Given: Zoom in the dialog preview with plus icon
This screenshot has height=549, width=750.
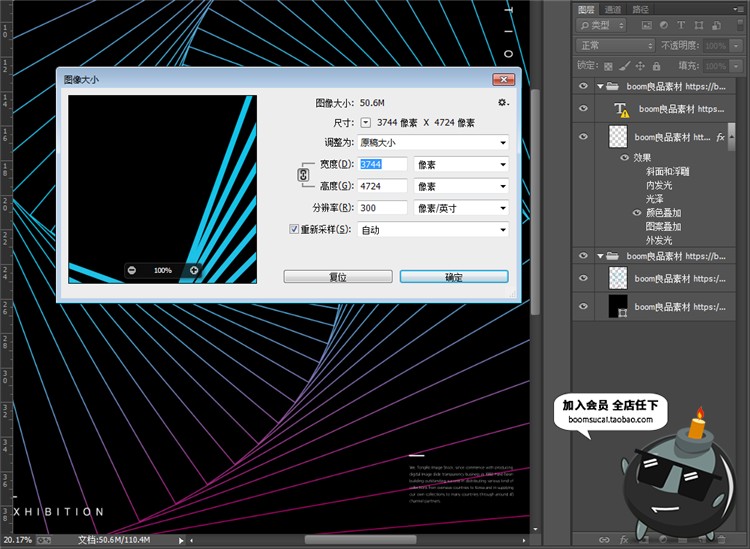Looking at the screenshot, I should [x=194, y=270].
